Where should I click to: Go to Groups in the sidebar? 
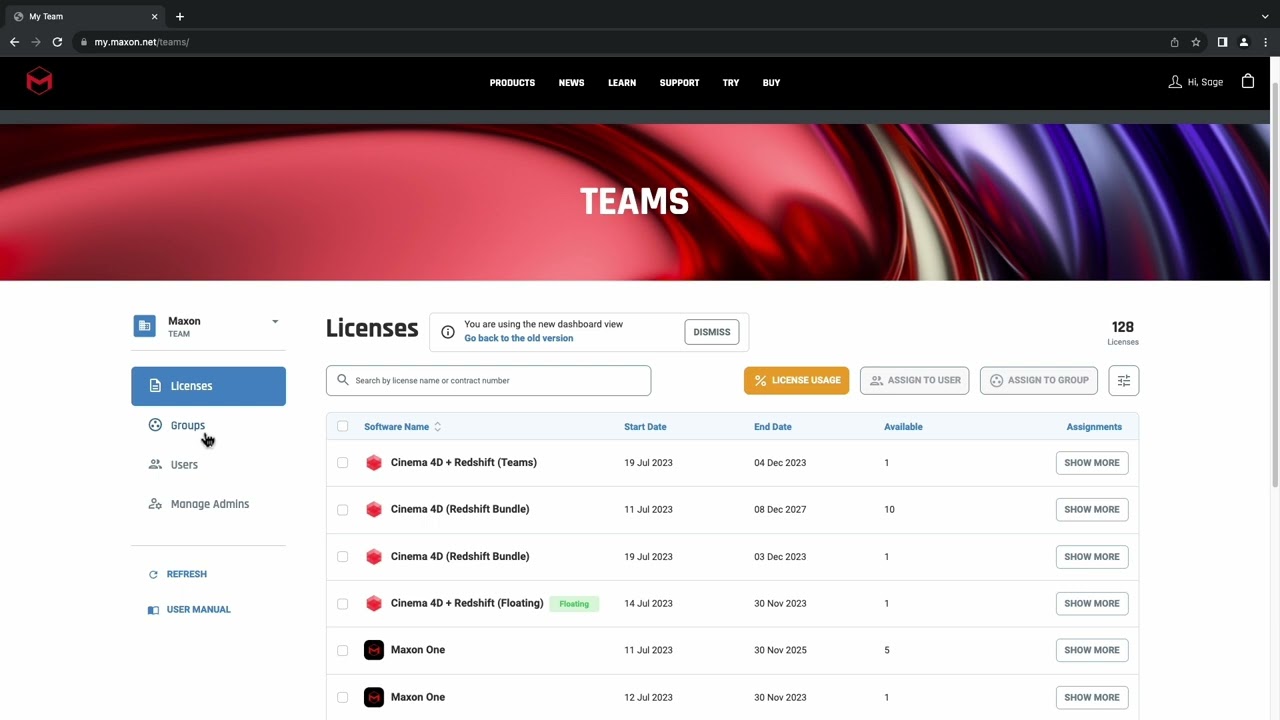coord(187,425)
